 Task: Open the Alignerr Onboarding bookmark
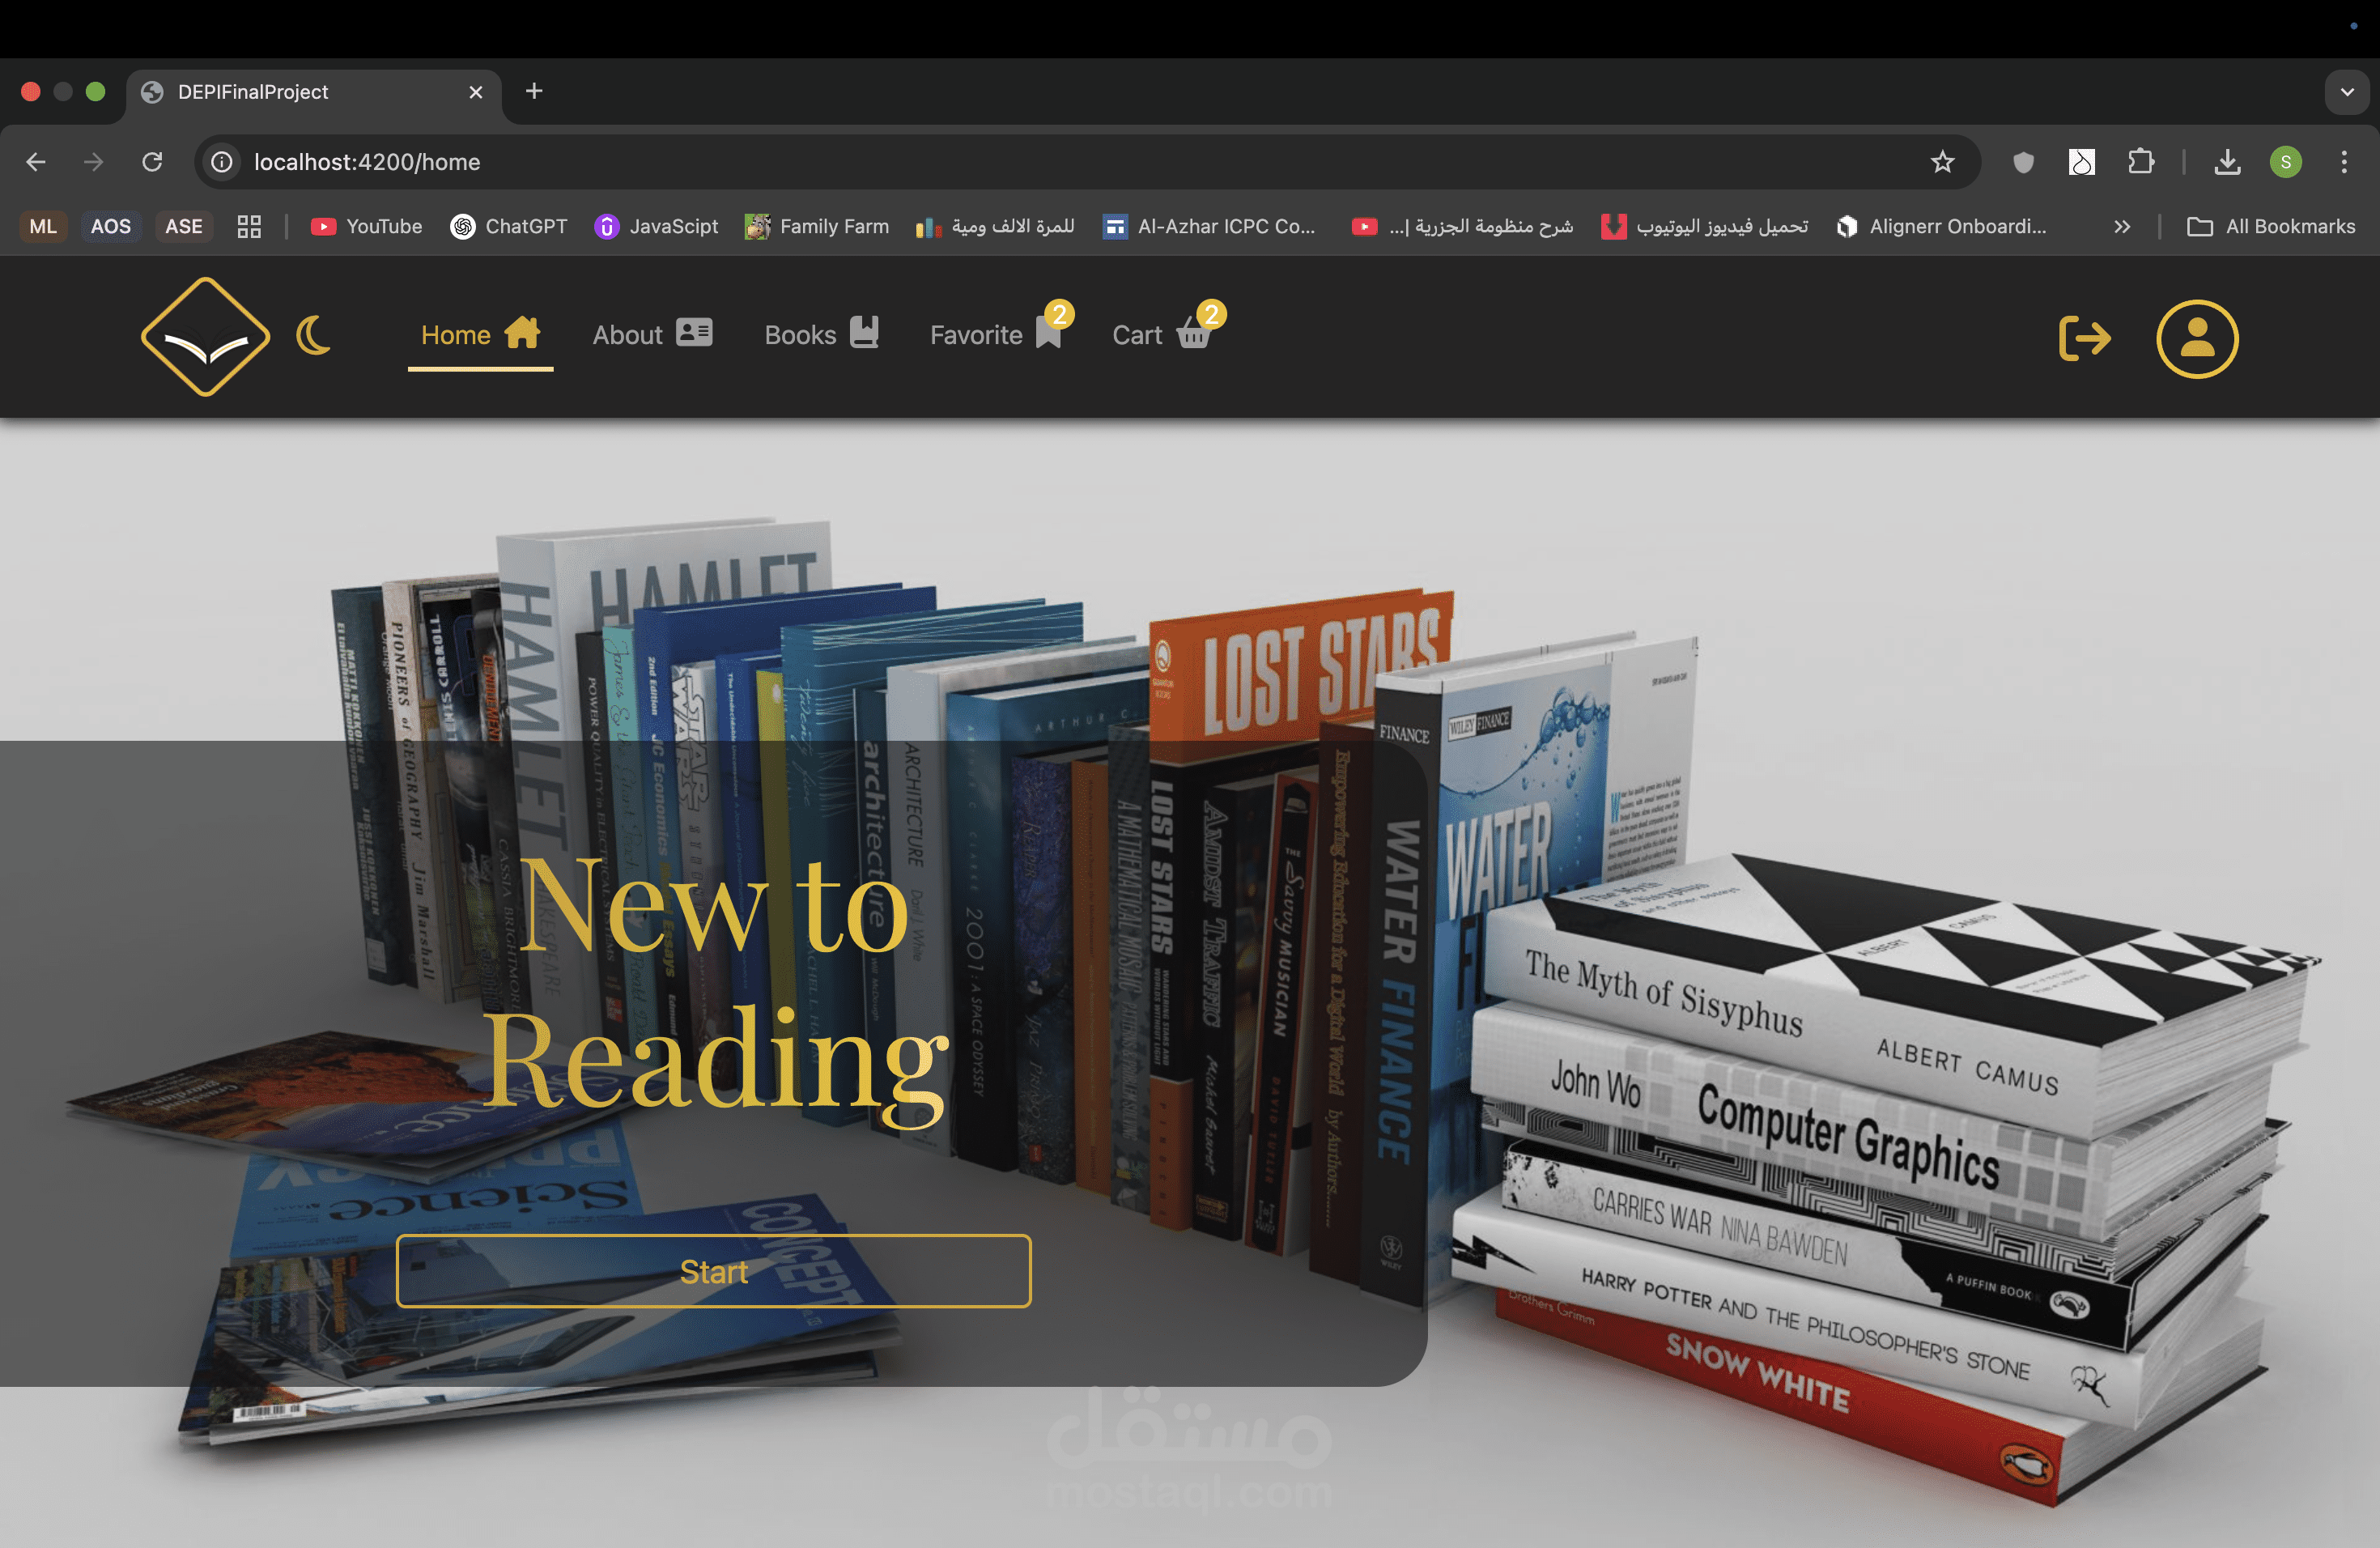tap(1941, 226)
